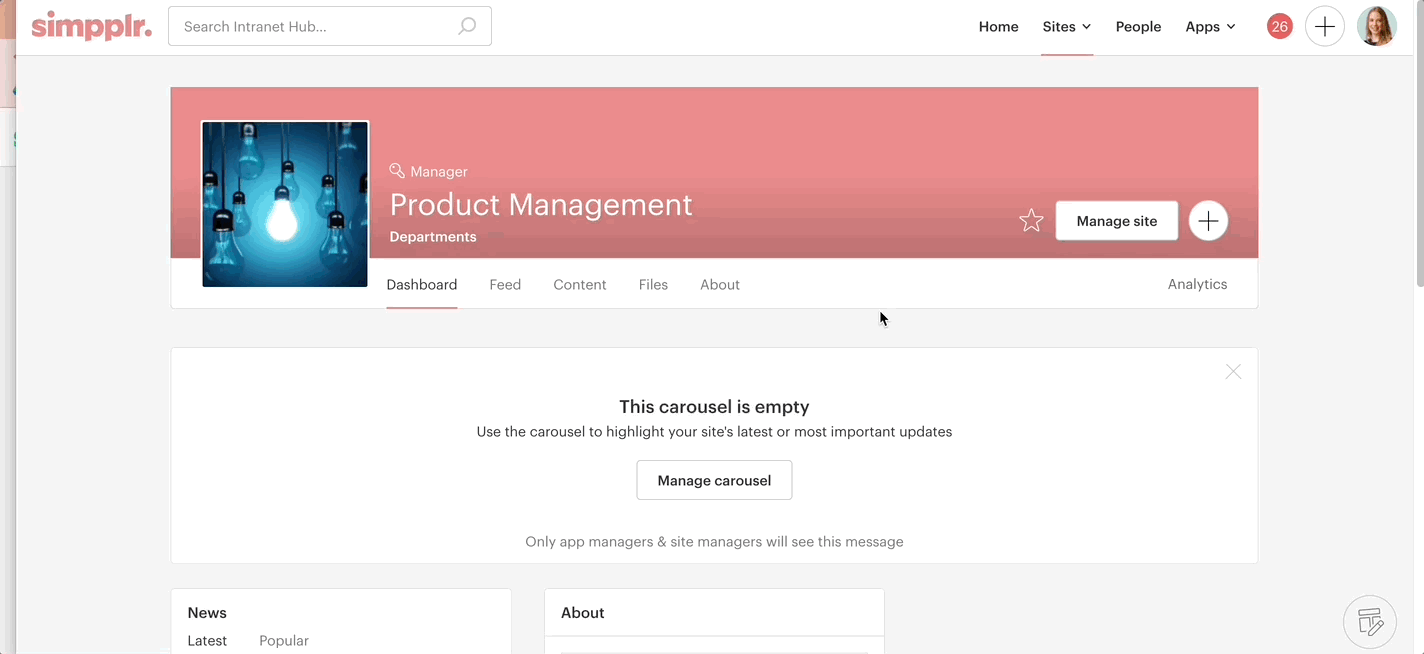Screen dimensions: 1424x654
Task: Focus the Search Intranet Hub field
Action: (330, 27)
